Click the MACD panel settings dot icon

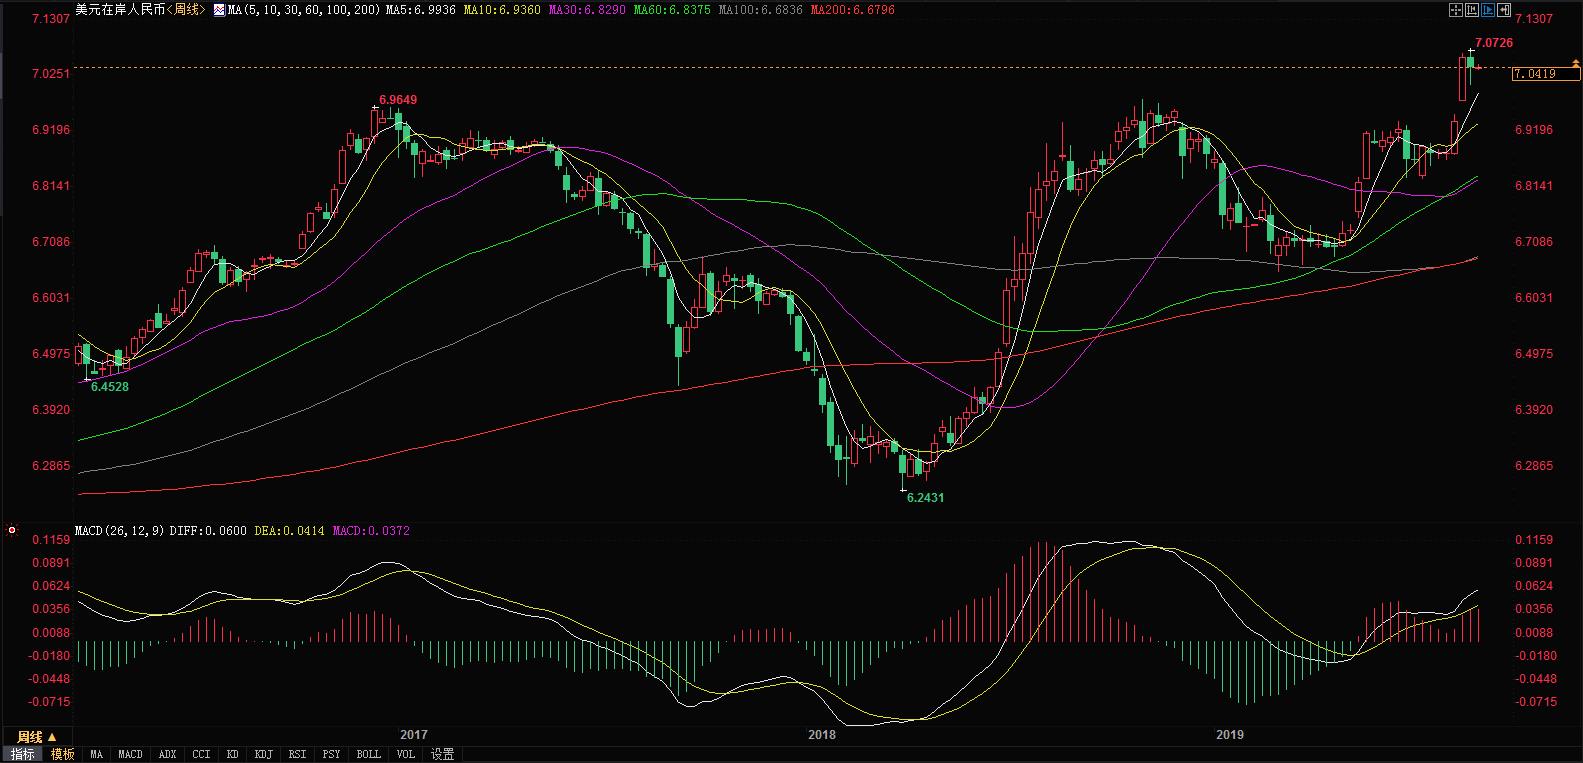(x=11, y=530)
